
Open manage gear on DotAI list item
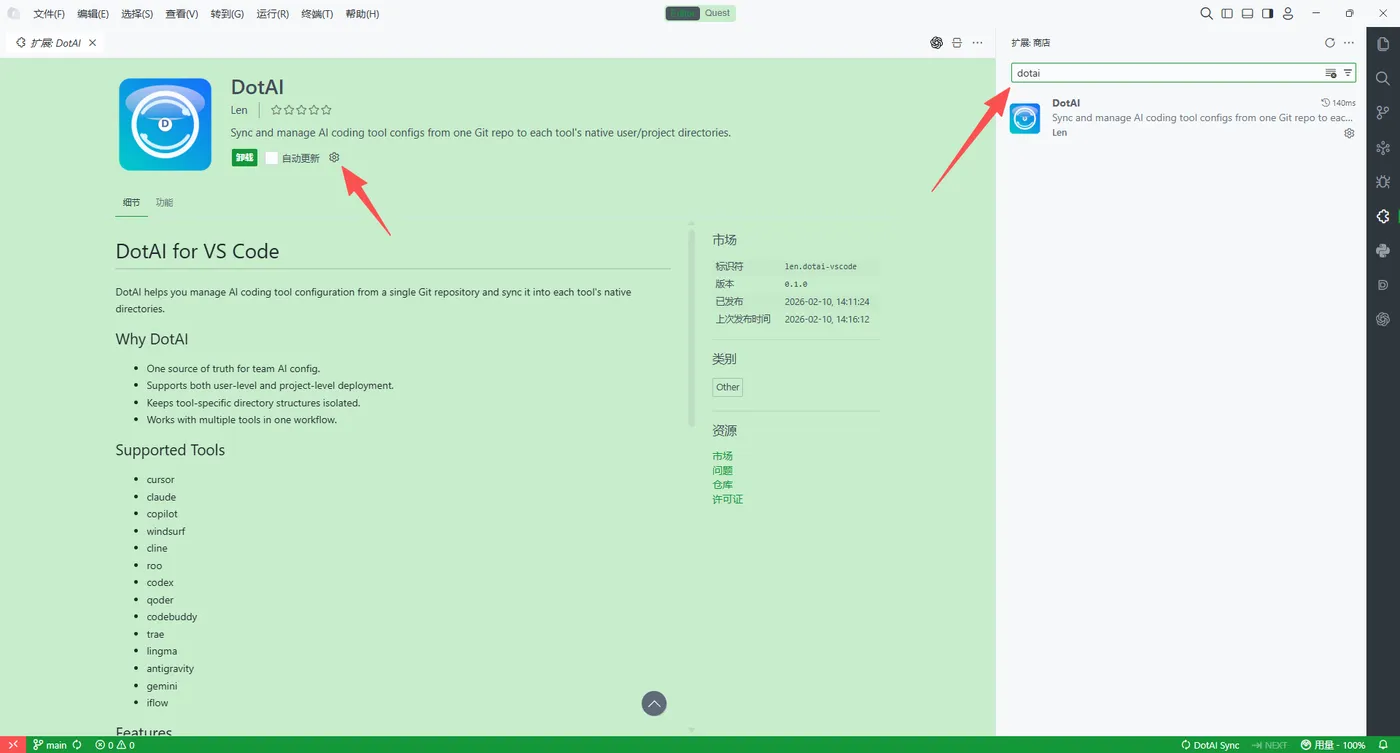(x=1349, y=133)
